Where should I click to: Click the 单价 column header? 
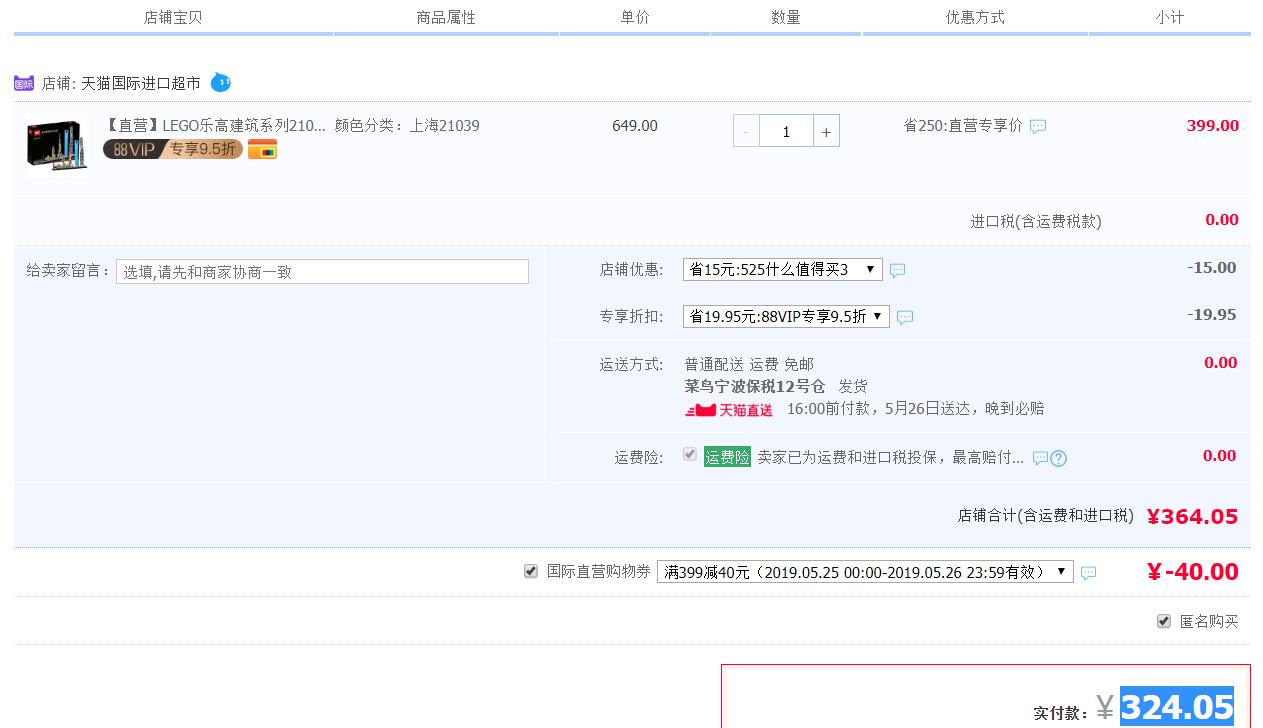(635, 17)
